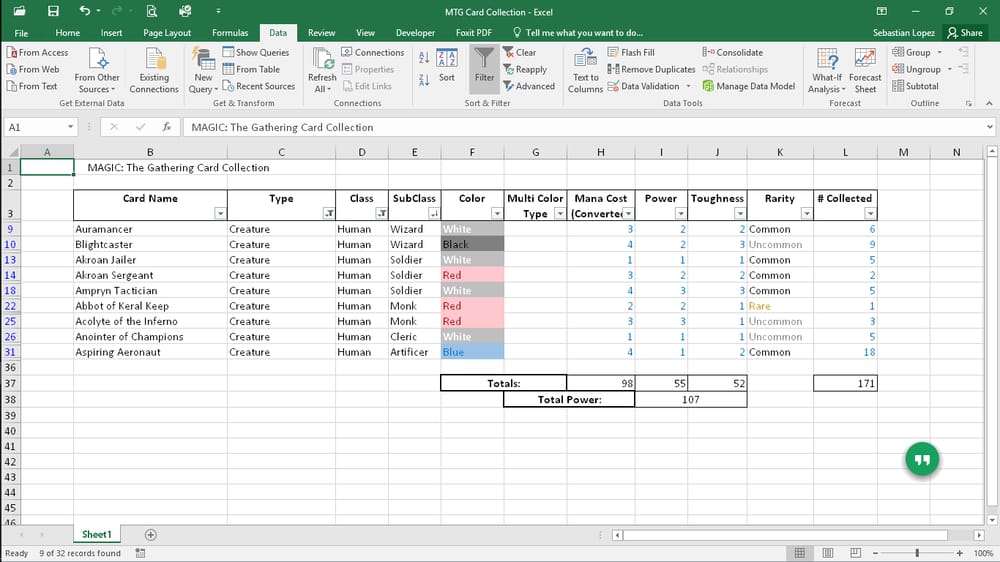
Task: Click the Connections button
Action: click(x=372, y=52)
